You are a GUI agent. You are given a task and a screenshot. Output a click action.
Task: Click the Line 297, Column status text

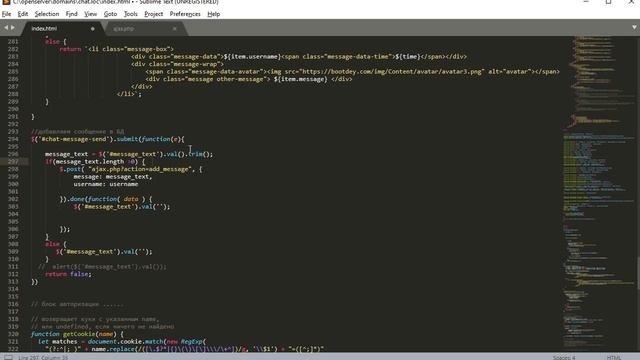point(43,358)
